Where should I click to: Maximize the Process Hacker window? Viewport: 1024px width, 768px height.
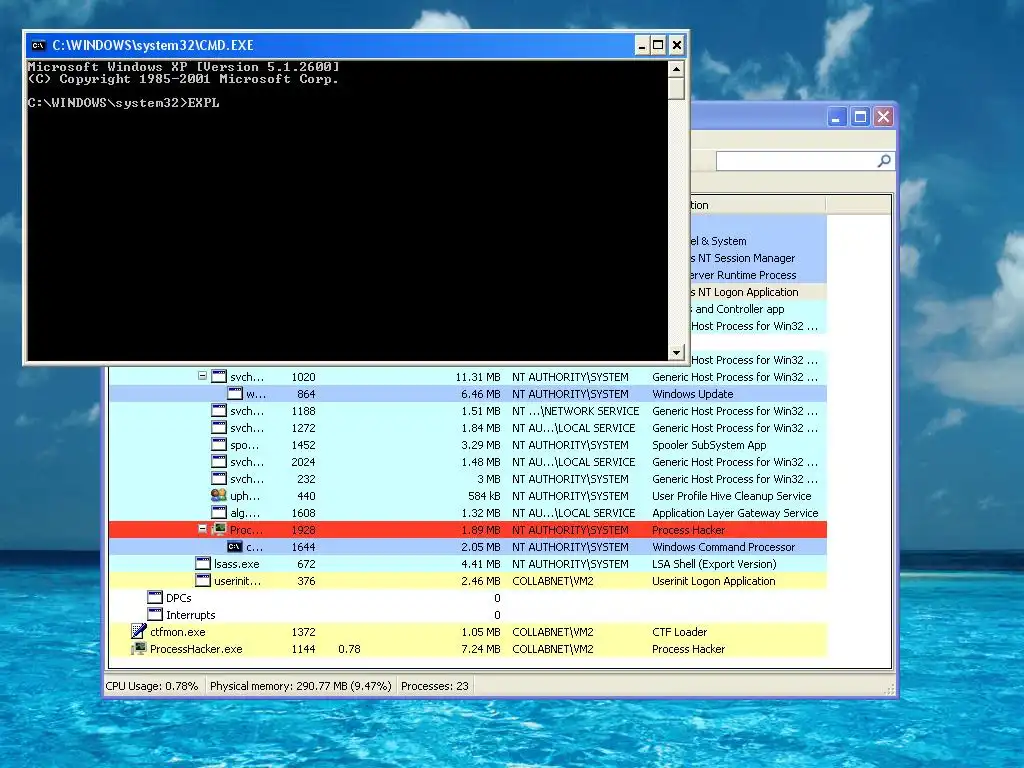(x=861, y=117)
